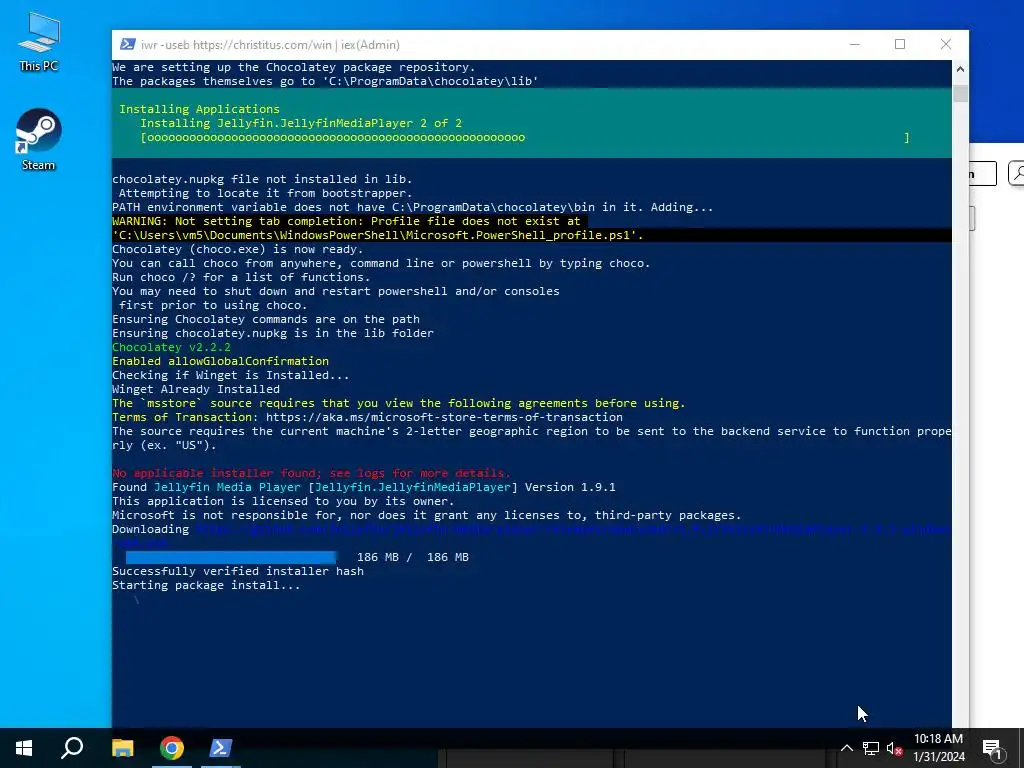Click the yellow WARNING tab completion line
The height and width of the screenshot is (768, 1024).
pos(346,221)
